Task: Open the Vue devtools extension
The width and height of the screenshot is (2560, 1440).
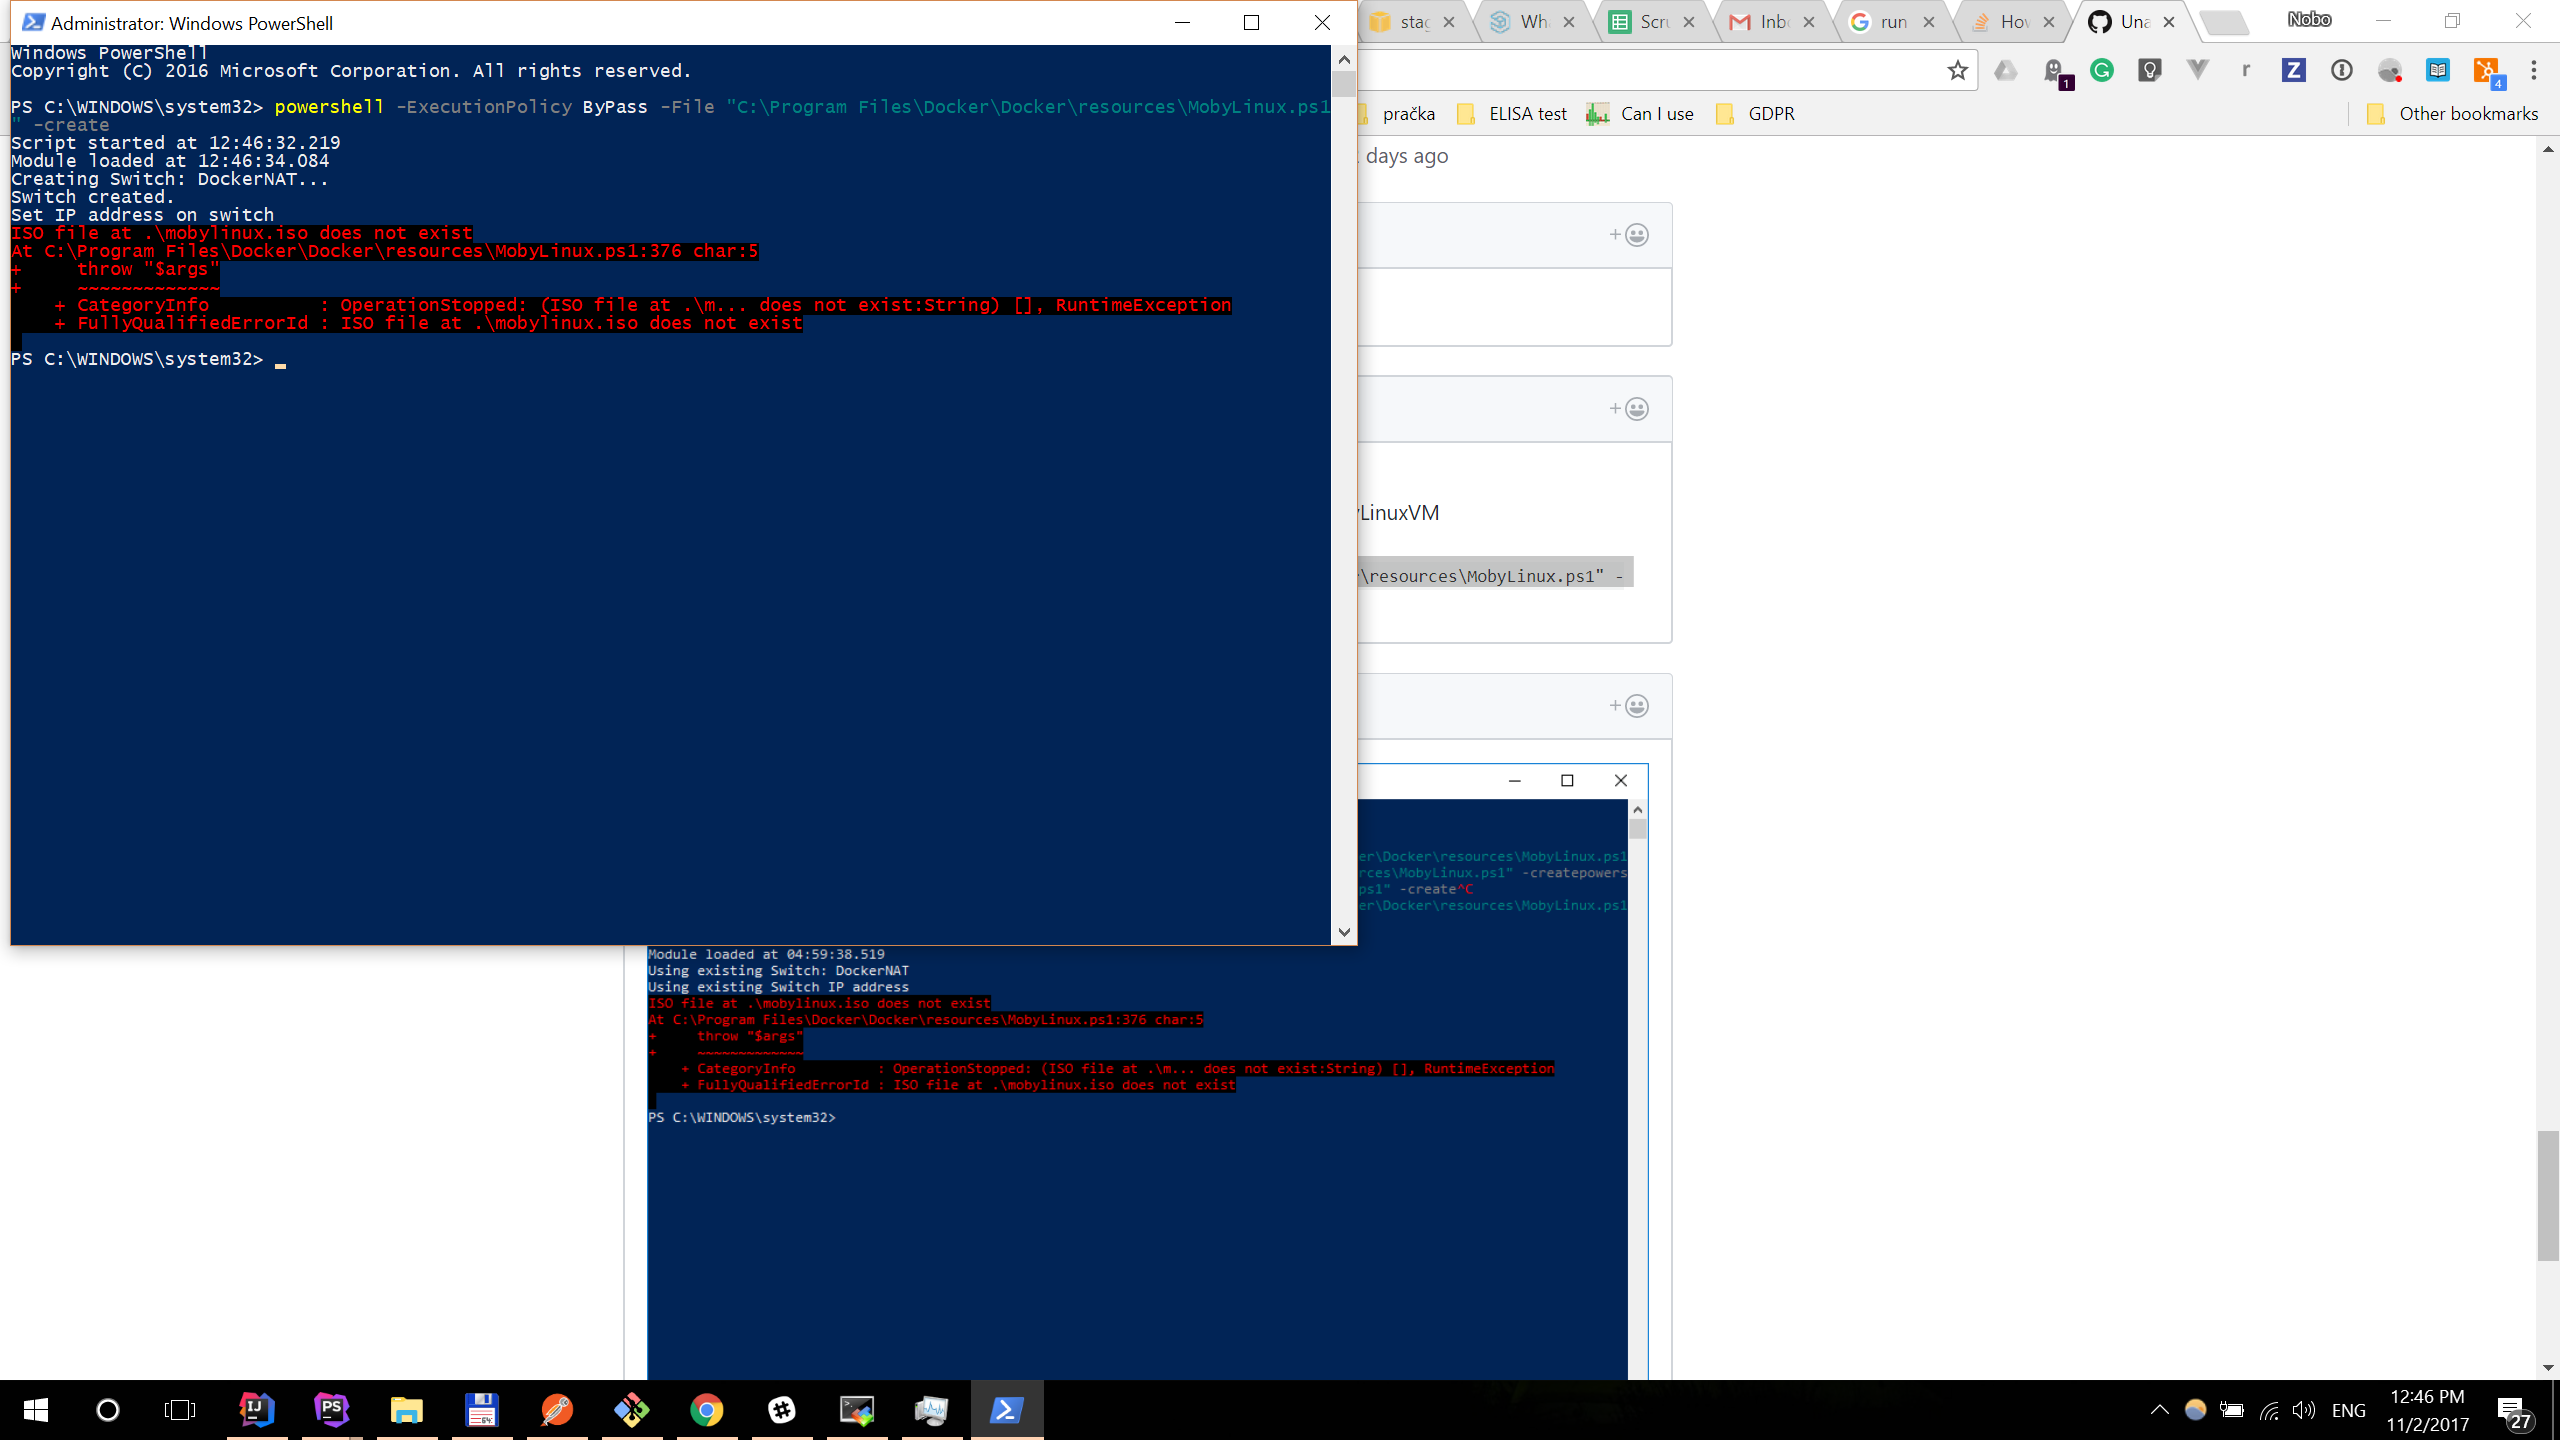Action: (x=2199, y=70)
